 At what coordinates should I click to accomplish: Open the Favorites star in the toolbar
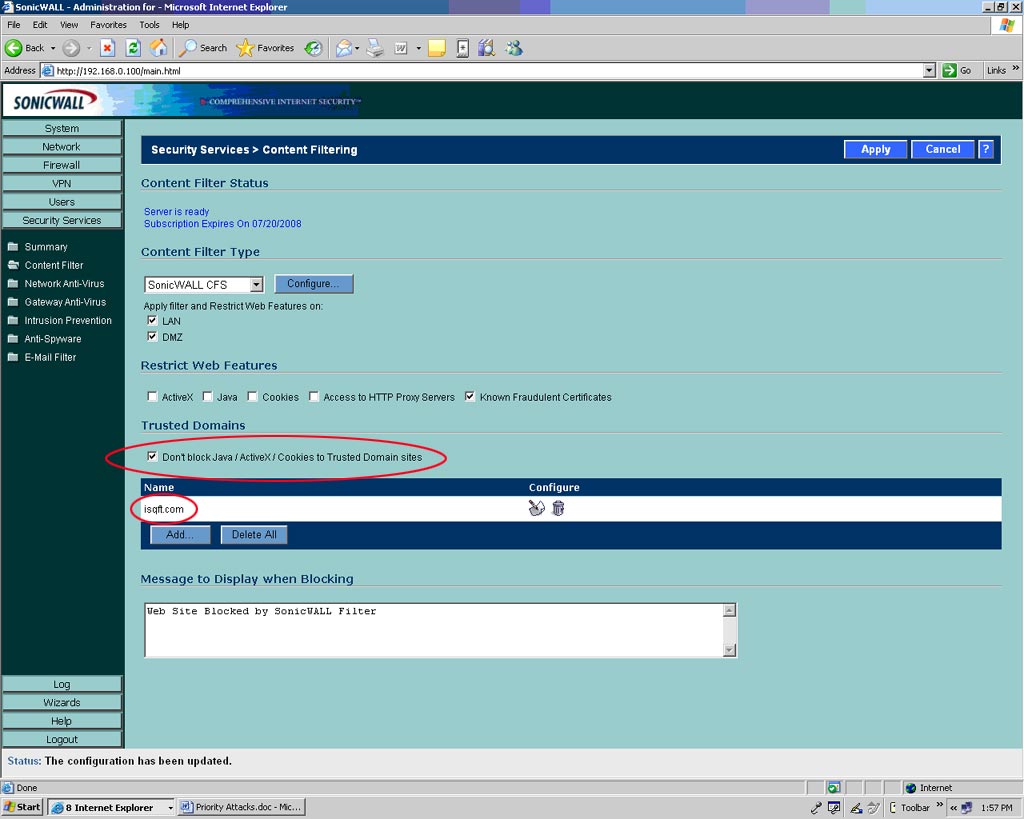(x=264, y=48)
